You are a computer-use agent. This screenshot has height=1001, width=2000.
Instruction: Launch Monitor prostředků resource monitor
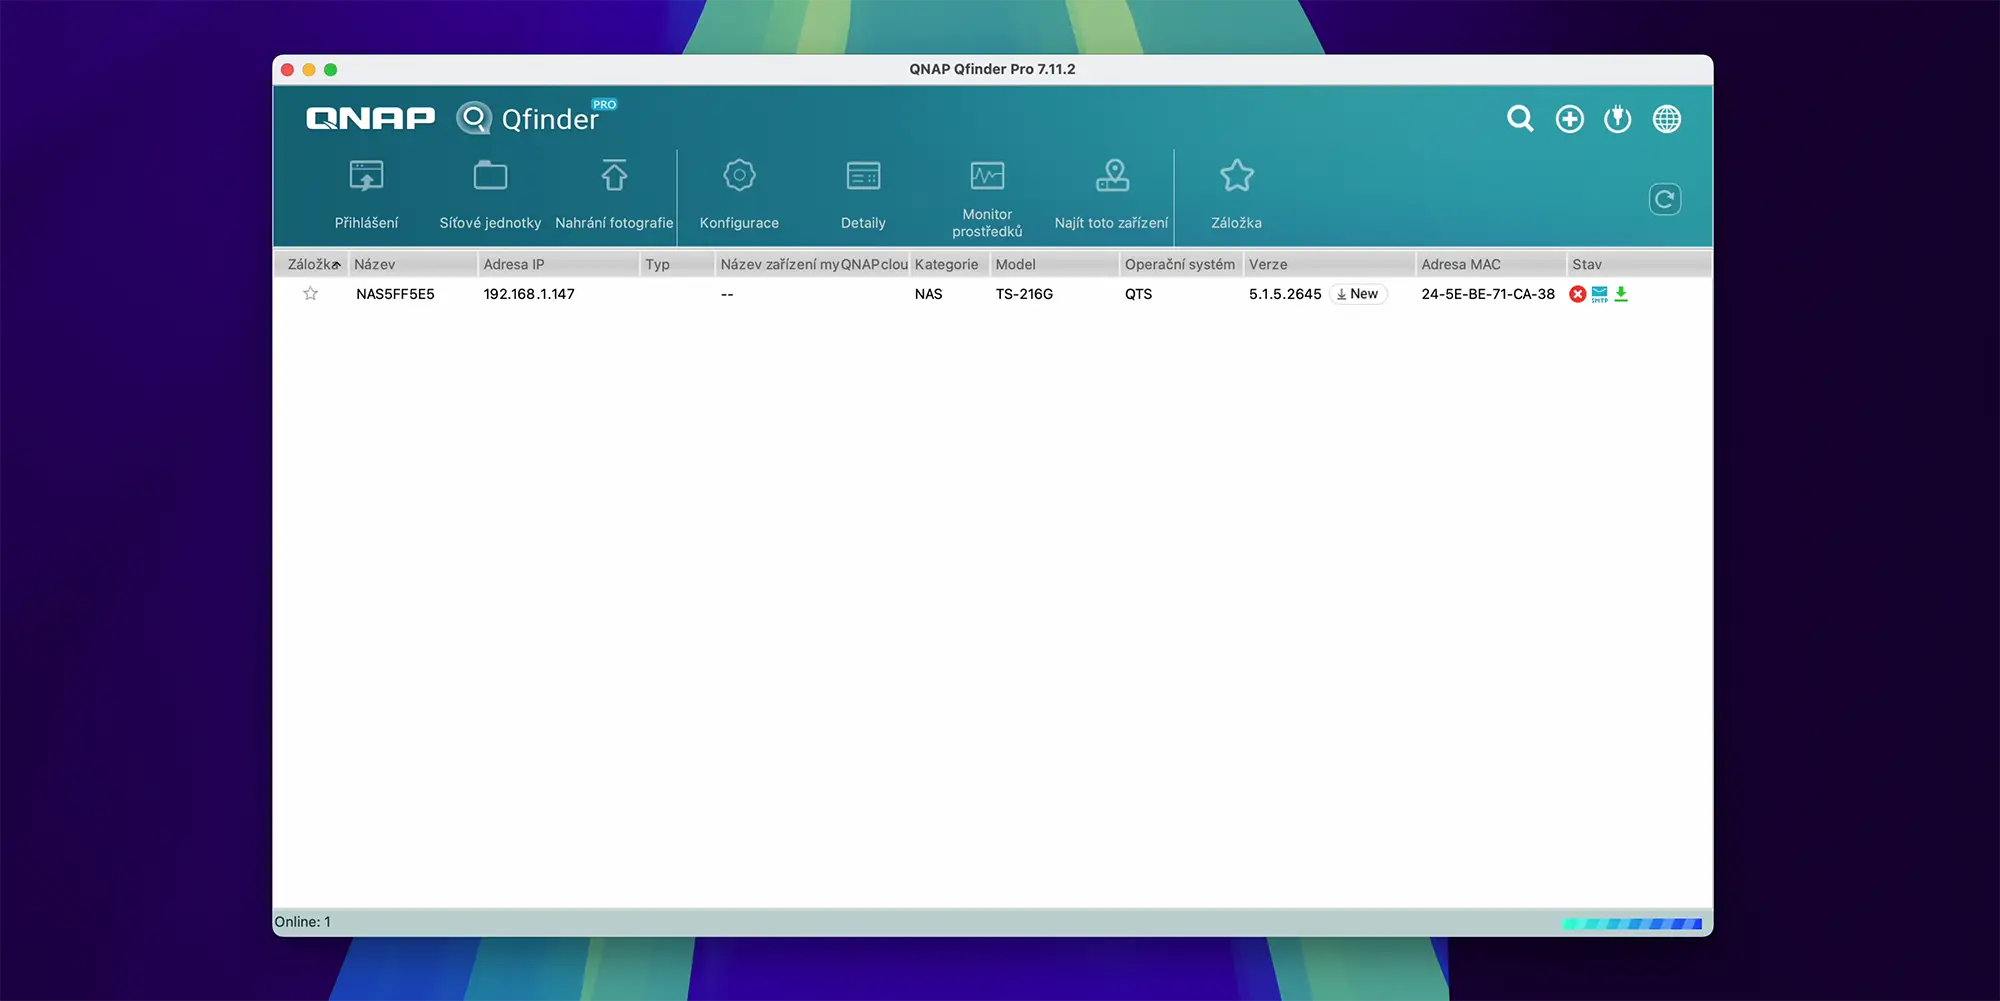click(987, 177)
